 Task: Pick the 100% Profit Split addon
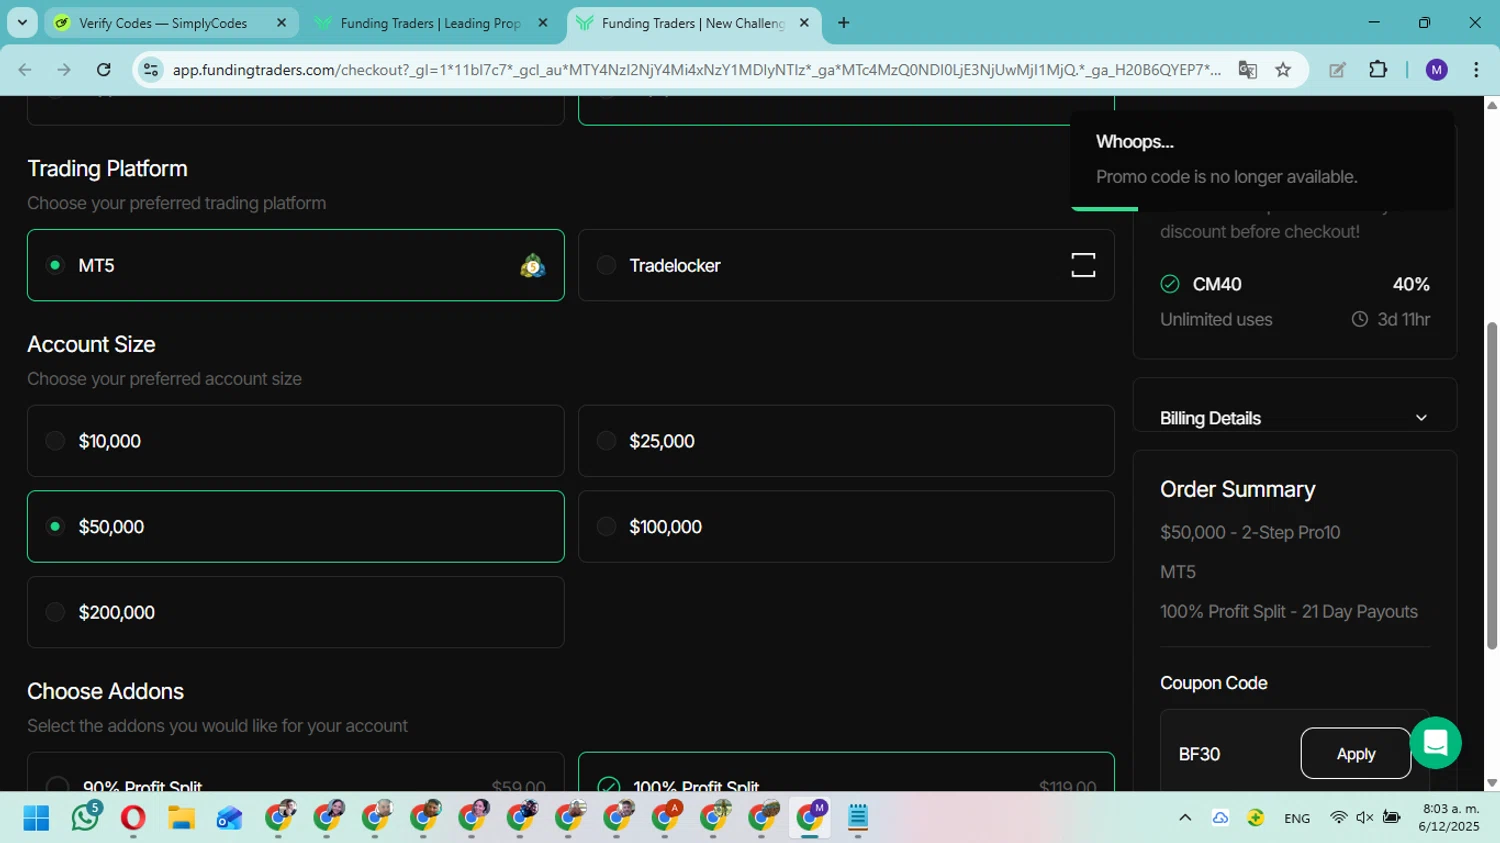tap(846, 772)
